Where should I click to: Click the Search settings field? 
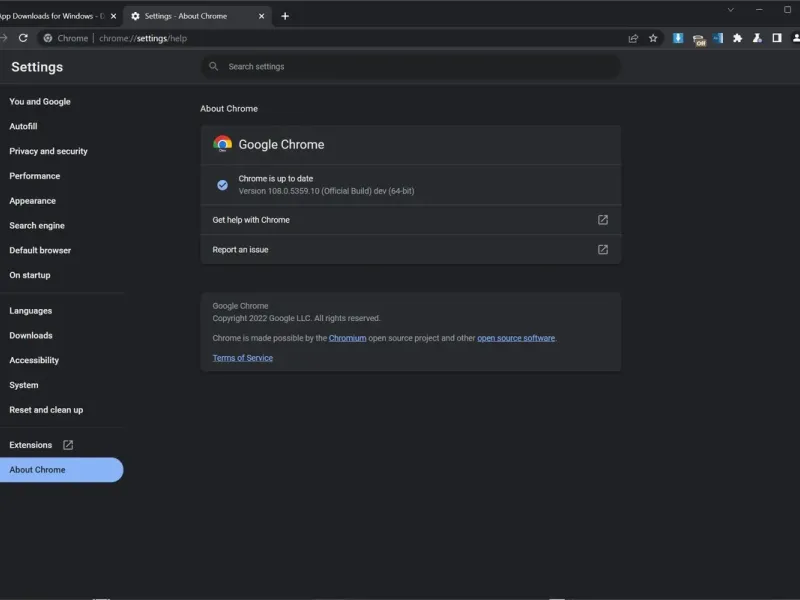[411, 66]
